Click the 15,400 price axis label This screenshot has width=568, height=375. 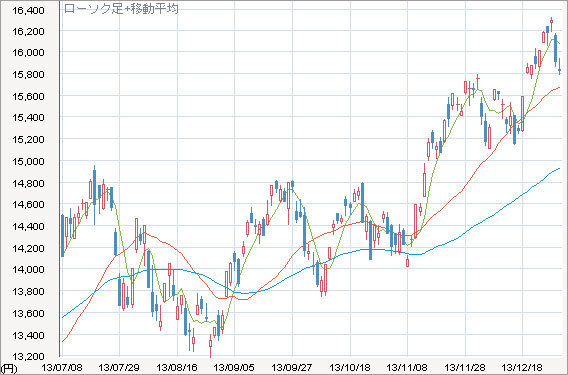coord(28,118)
